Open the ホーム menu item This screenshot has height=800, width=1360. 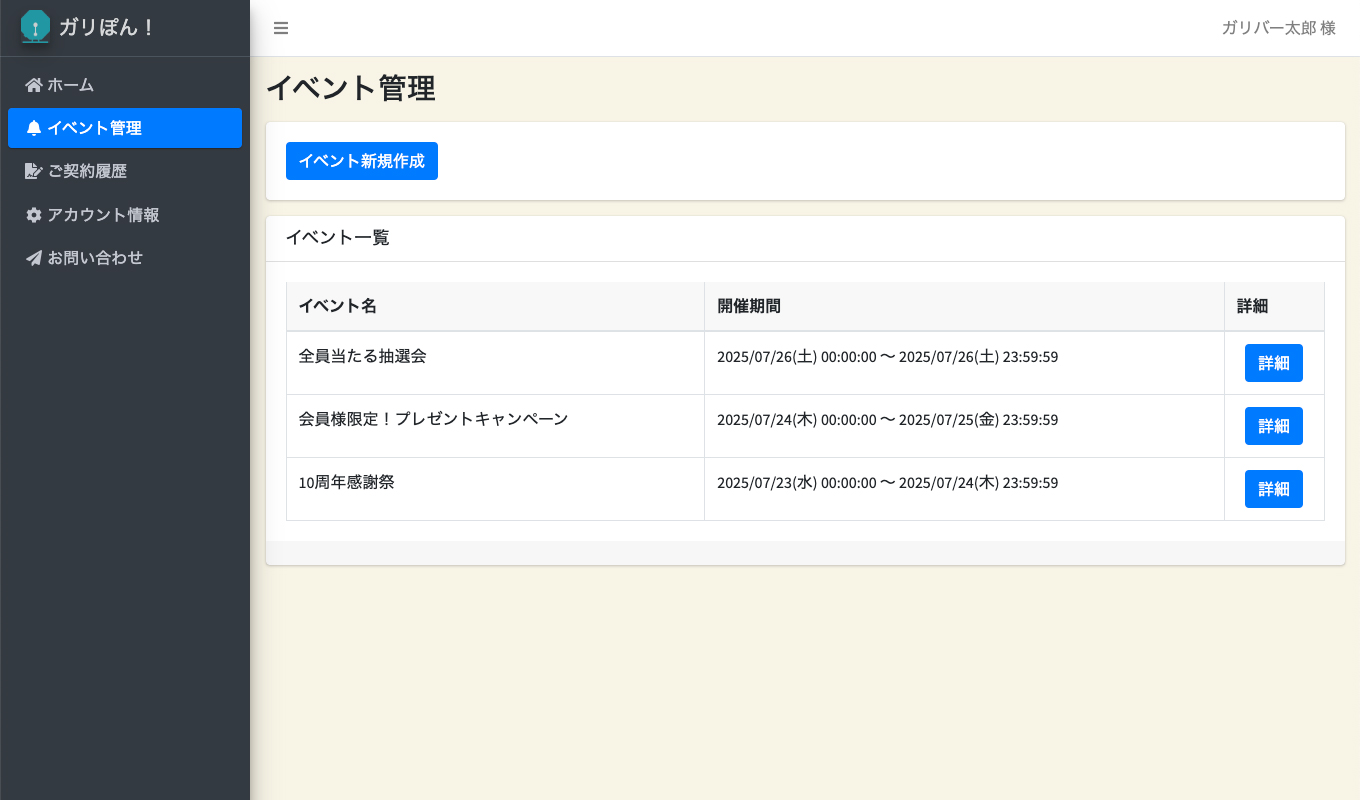tap(70, 85)
